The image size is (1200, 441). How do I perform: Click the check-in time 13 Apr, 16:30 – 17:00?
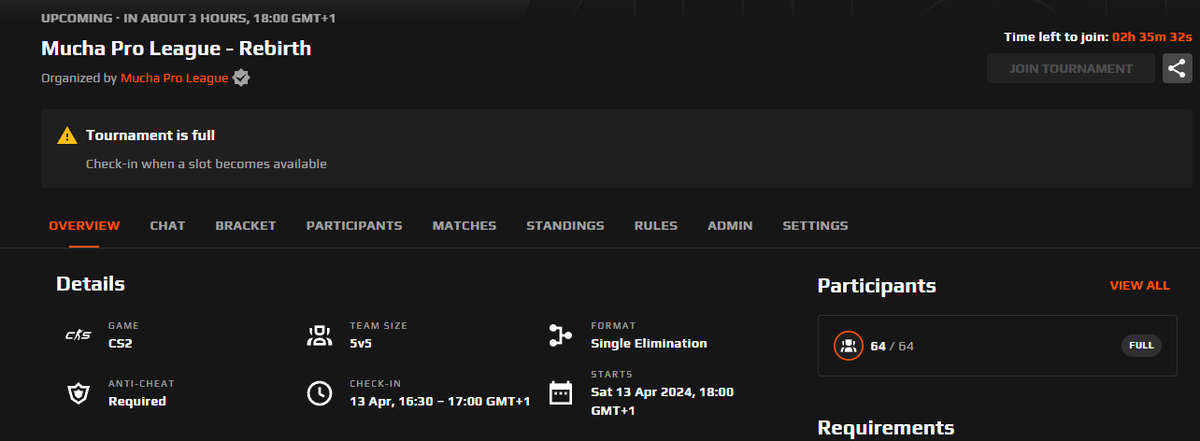[440, 401]
